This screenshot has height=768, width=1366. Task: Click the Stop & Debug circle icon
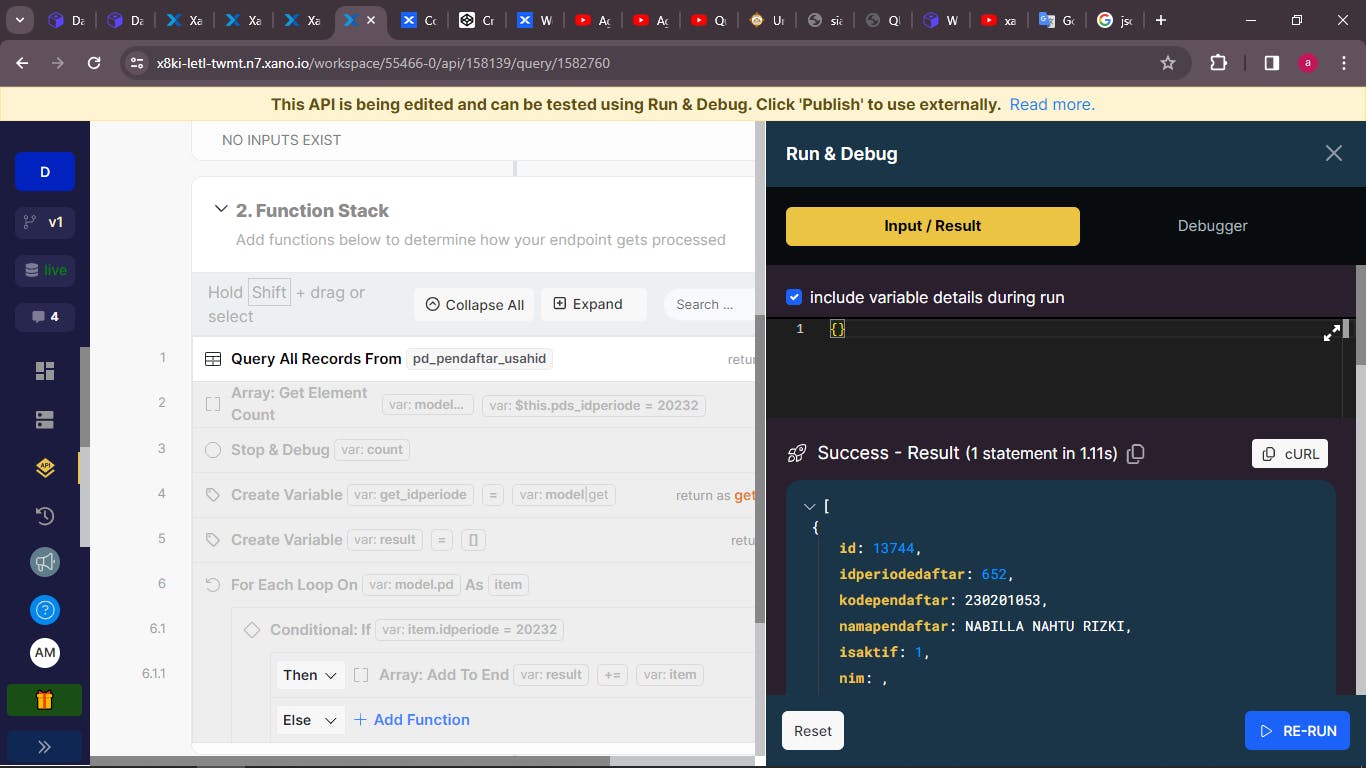tap(213, 450)
